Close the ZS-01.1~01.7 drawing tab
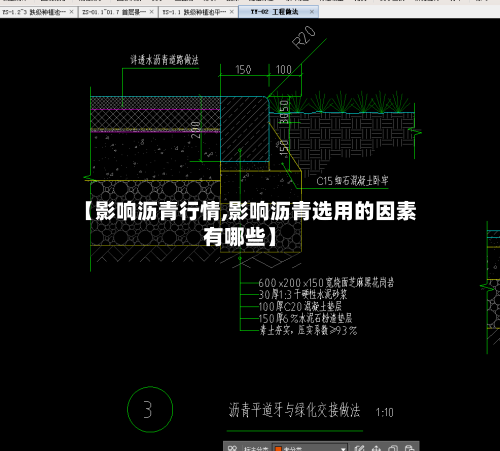This screenshot has width=500, height=451. click(152, 12)
